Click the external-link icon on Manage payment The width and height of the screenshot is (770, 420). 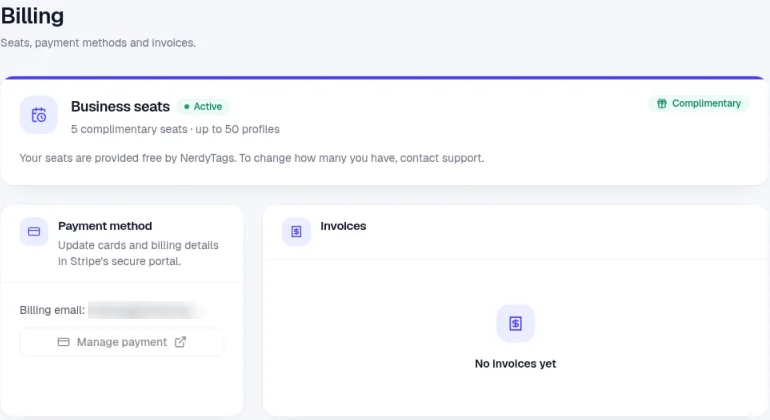(x=180, y=342)
